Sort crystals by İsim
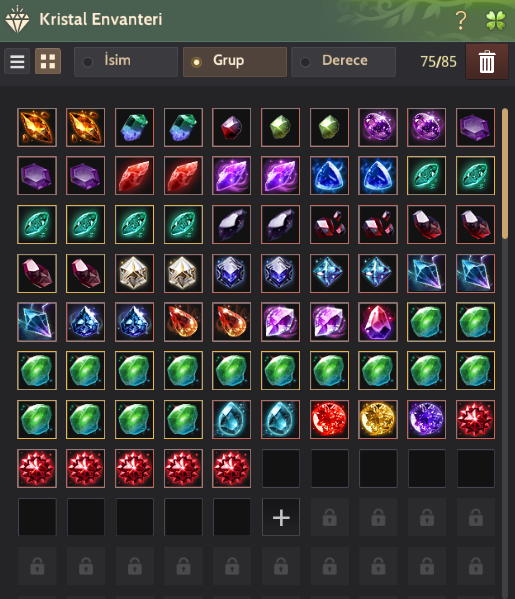The height and width of the screenshot is (599, 515). click(x=126, y=62)
